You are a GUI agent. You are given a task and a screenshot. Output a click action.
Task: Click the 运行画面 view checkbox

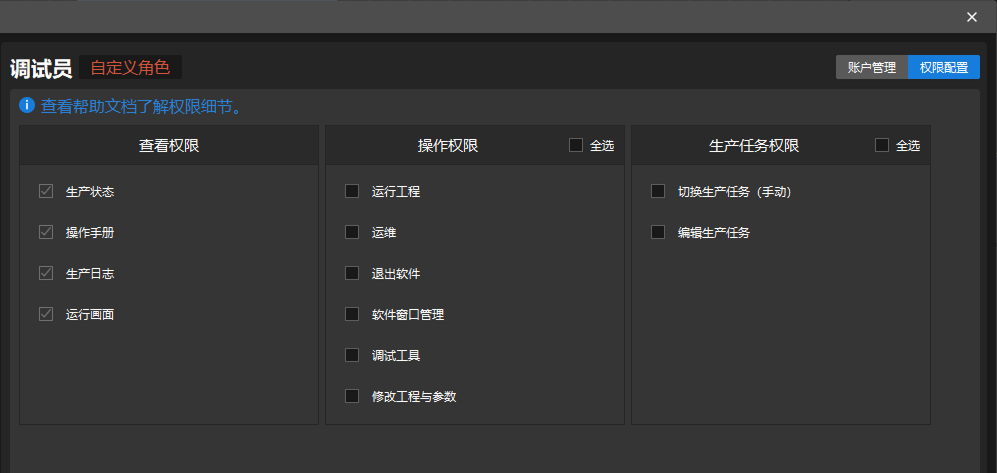click(46, 314)
